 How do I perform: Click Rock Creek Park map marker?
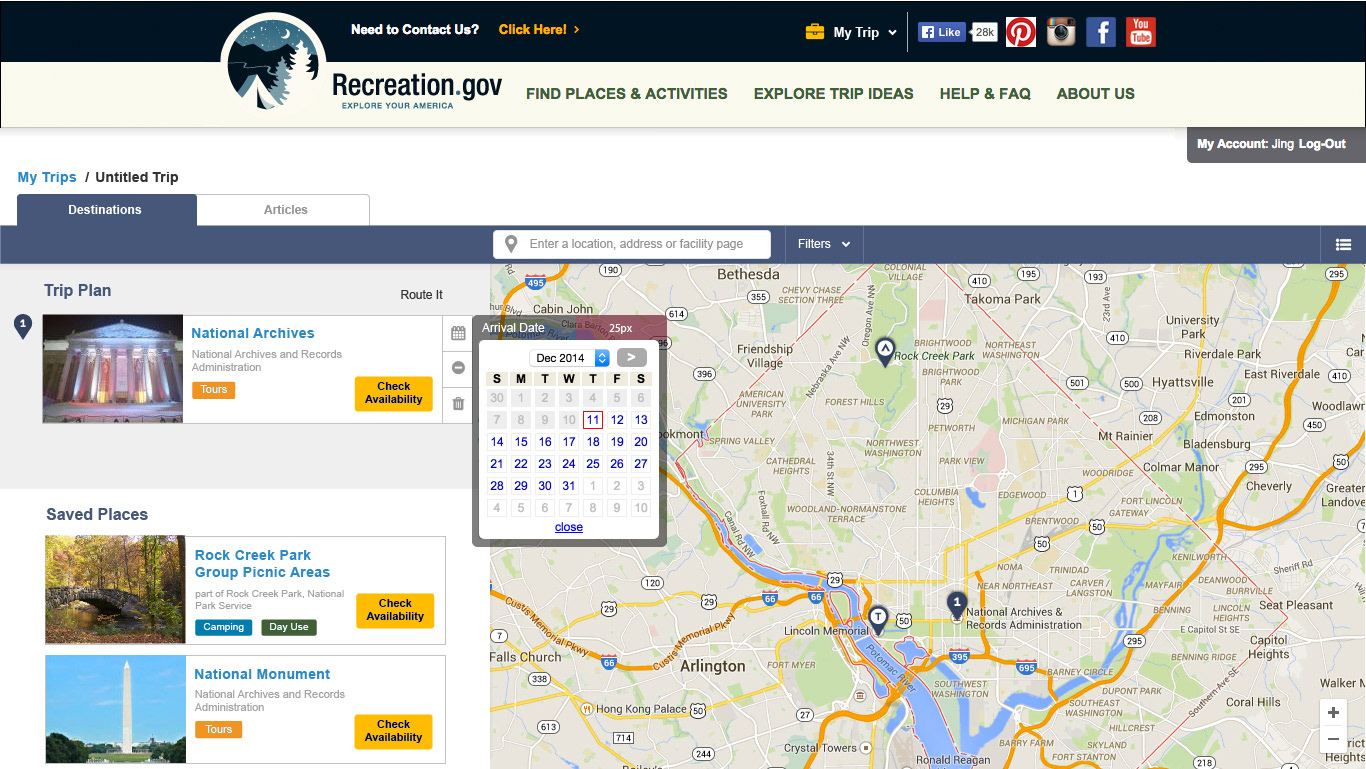884,351
